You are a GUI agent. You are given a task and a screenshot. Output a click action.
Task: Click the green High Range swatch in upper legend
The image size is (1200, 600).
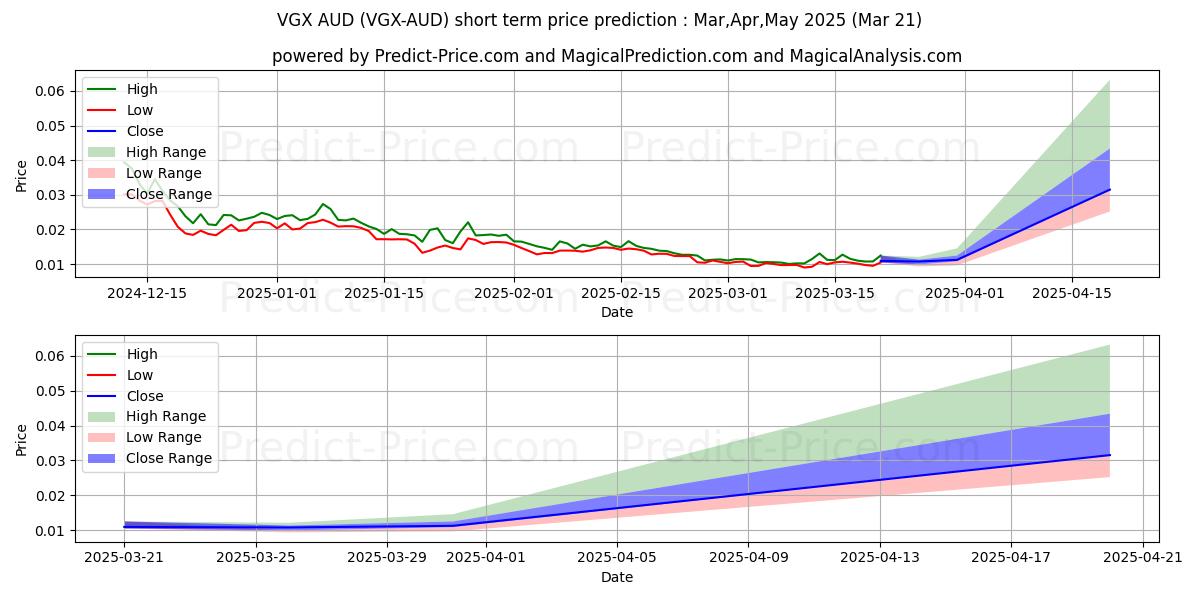[104, 152]
